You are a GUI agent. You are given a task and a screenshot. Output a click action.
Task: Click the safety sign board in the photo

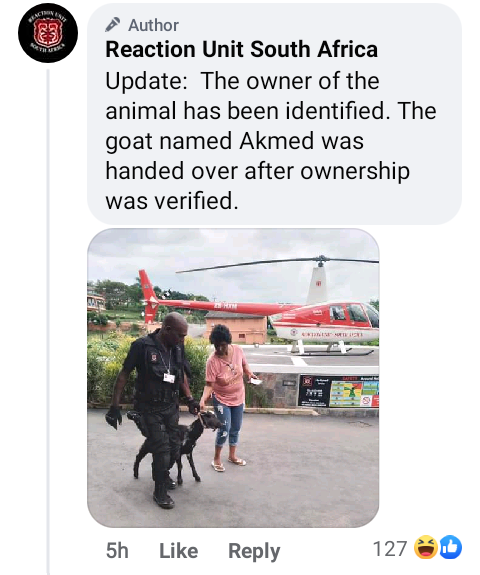click(339, 391)
